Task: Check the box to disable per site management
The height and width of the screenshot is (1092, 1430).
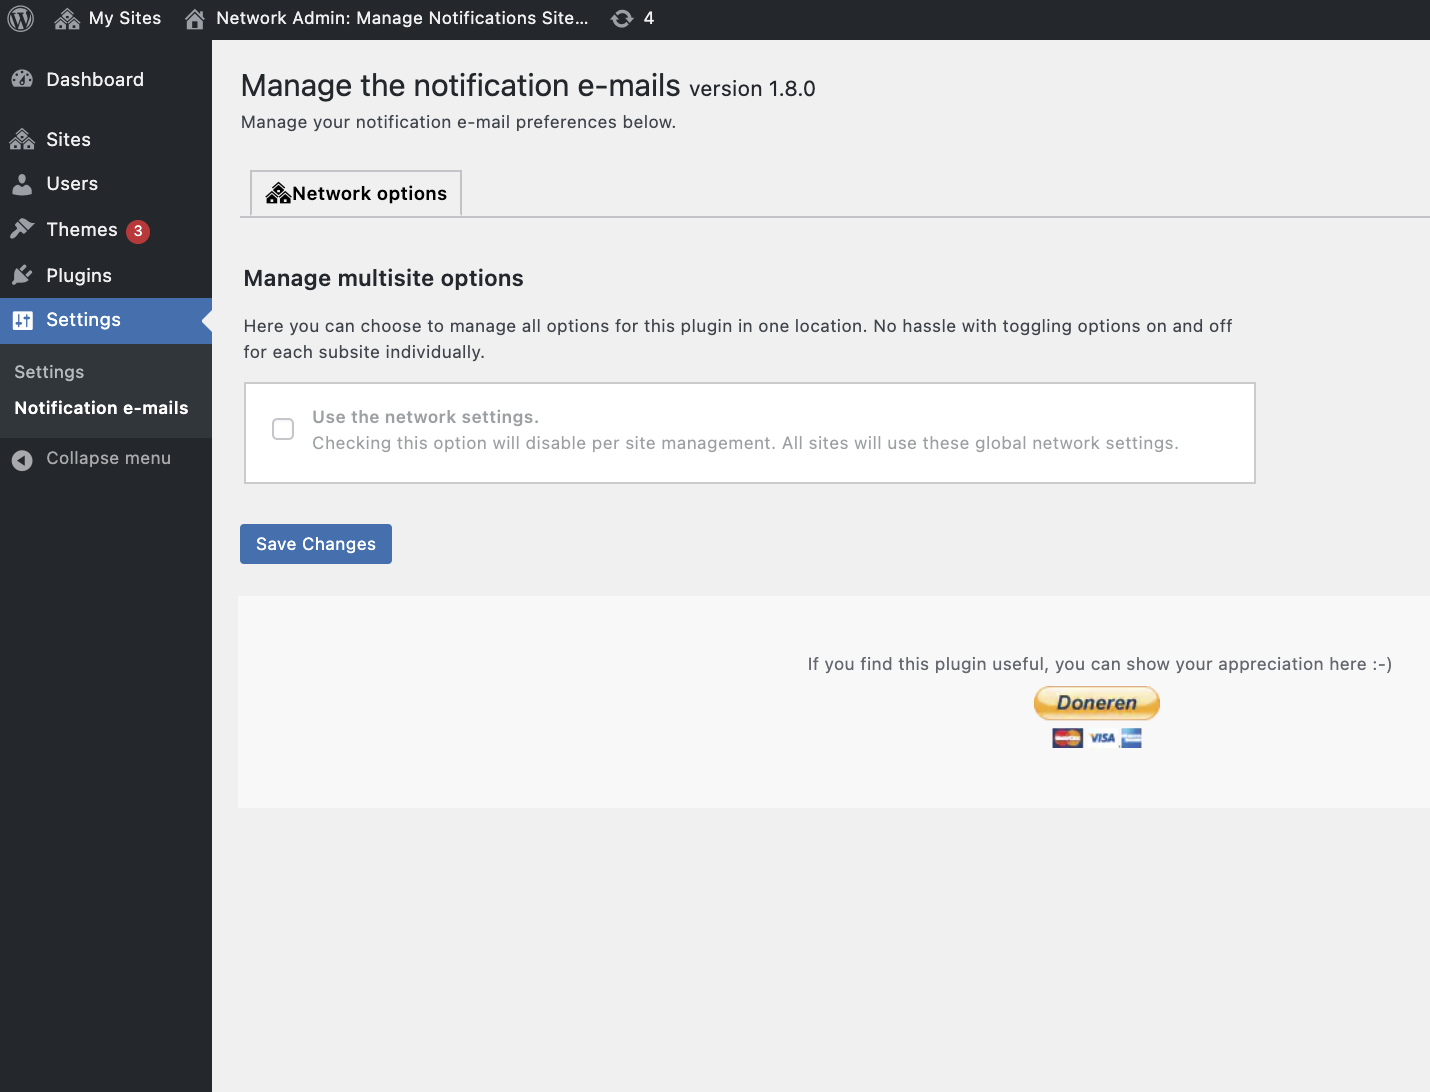Action: click(283, 428)
